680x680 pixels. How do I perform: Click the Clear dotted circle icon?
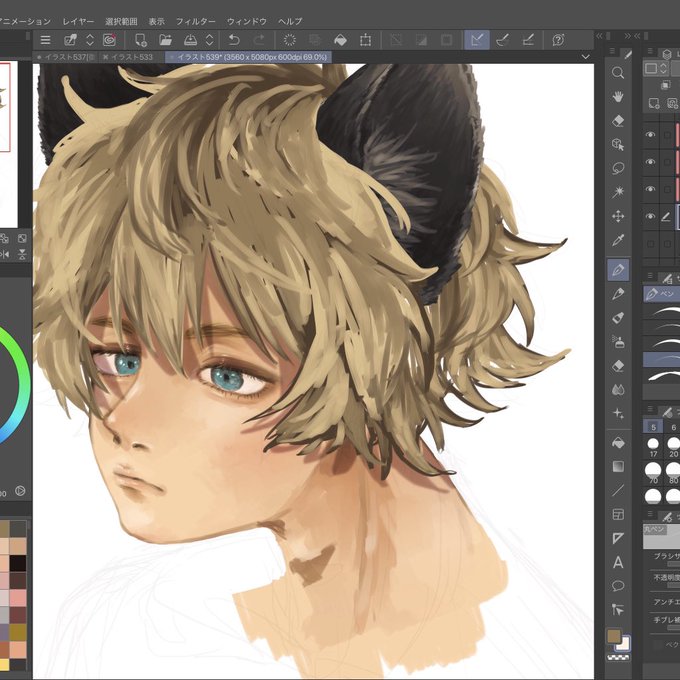click(x=290, y=40)
